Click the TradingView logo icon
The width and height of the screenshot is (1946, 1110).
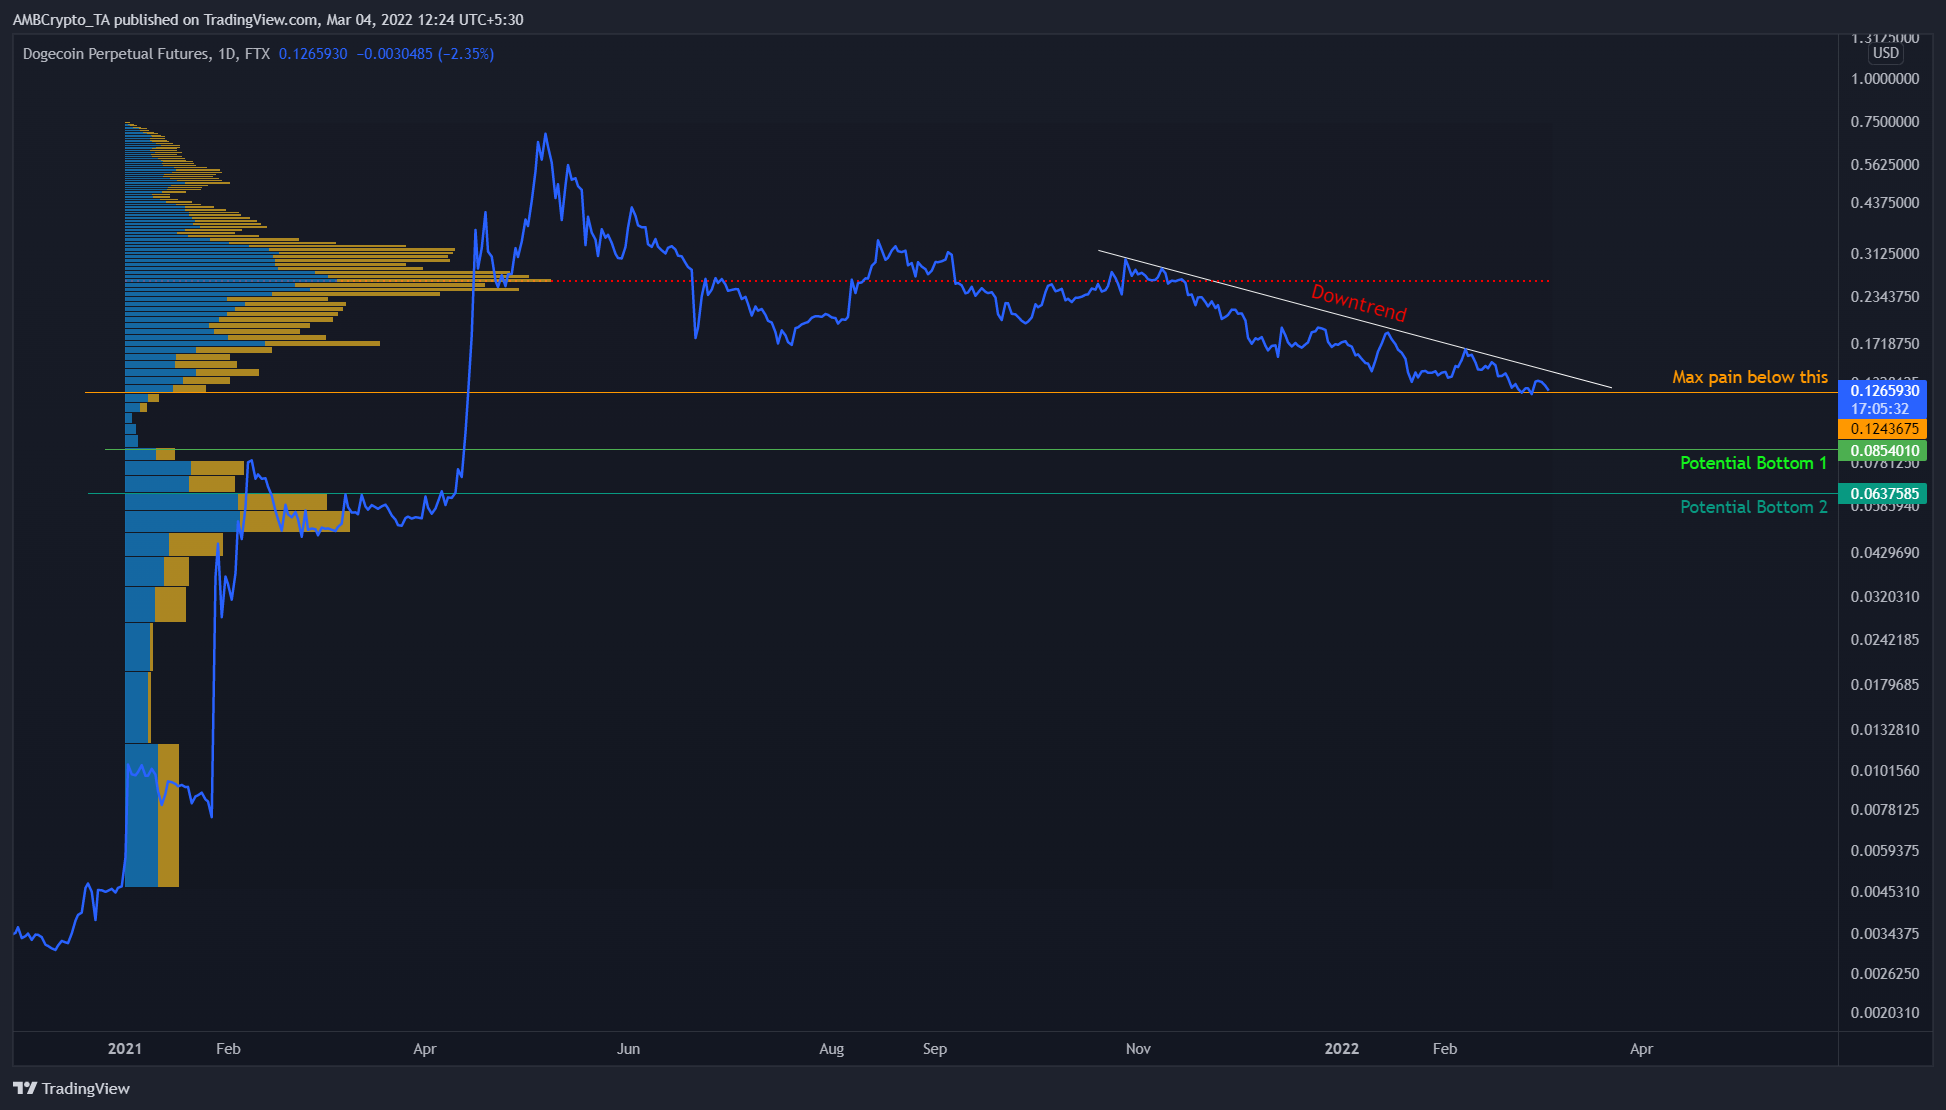(25, 1088)
